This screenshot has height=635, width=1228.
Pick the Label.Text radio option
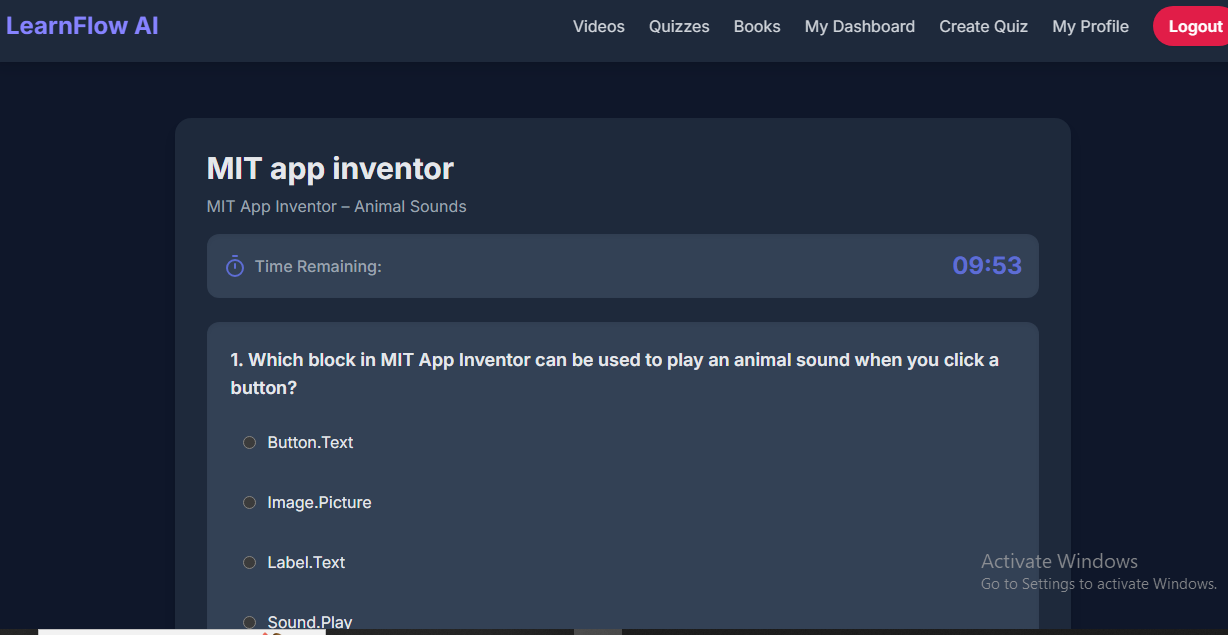click(250, 563)
